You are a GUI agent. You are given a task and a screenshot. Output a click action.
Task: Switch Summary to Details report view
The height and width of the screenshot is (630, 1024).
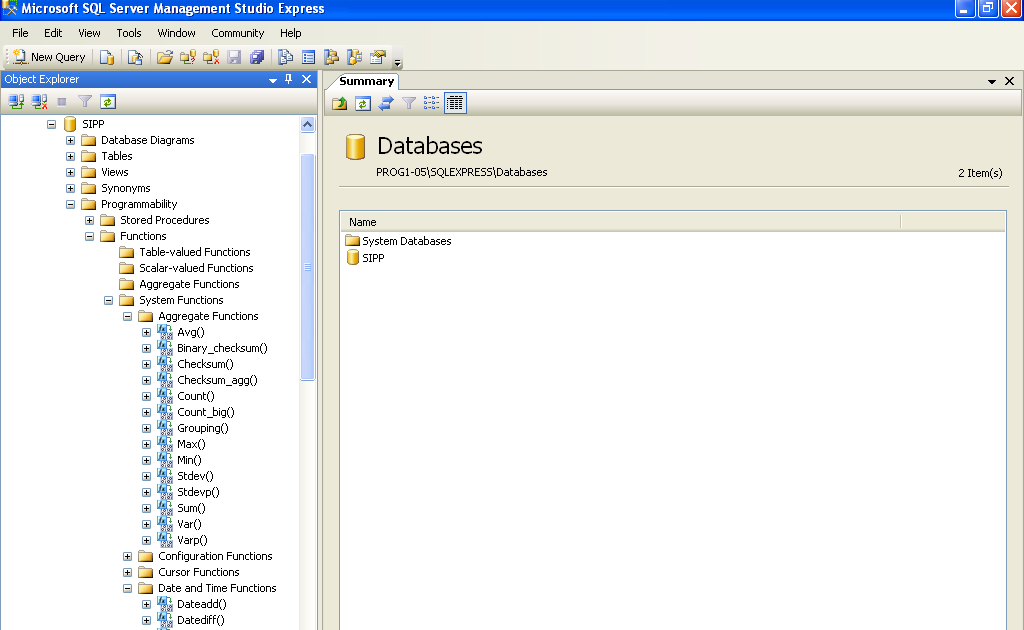click(x=455, y=103)
